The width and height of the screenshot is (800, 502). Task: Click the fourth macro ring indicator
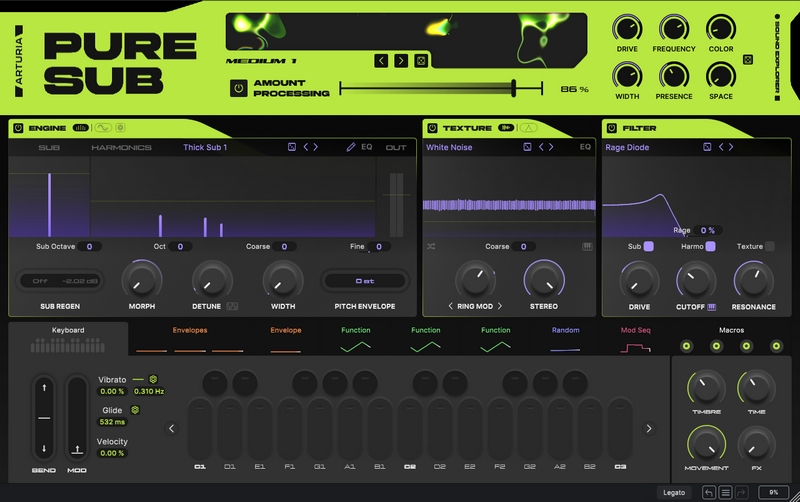tap(776, 346)
